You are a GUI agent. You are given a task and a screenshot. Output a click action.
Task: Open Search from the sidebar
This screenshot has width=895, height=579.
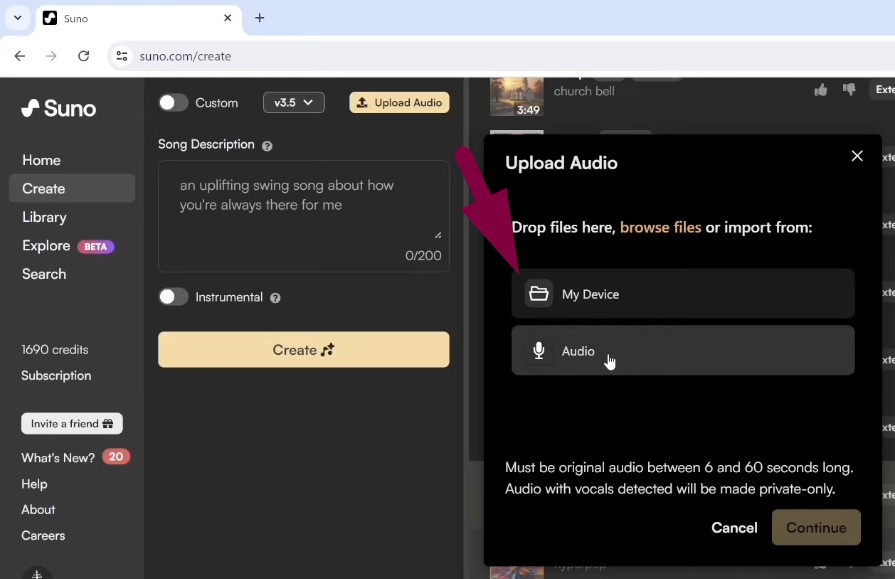click(44, 274)
